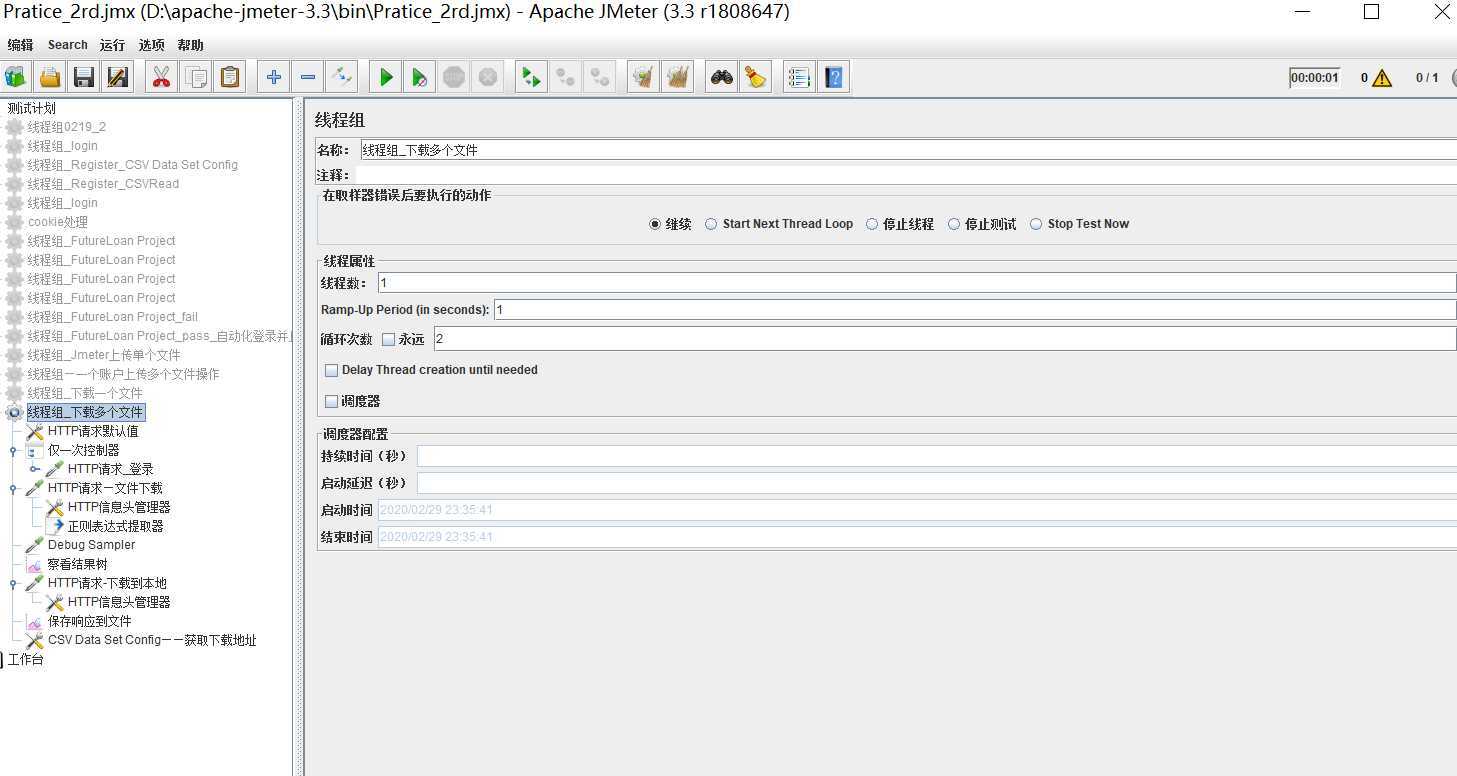Click the 名称 name input field

point(907,150)
